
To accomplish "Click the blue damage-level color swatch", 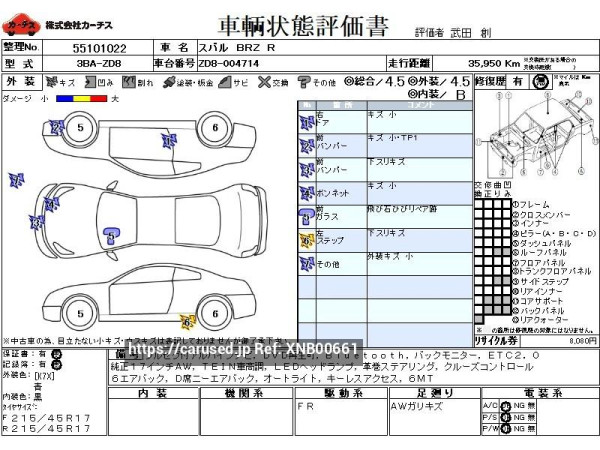I will point(63,99).
